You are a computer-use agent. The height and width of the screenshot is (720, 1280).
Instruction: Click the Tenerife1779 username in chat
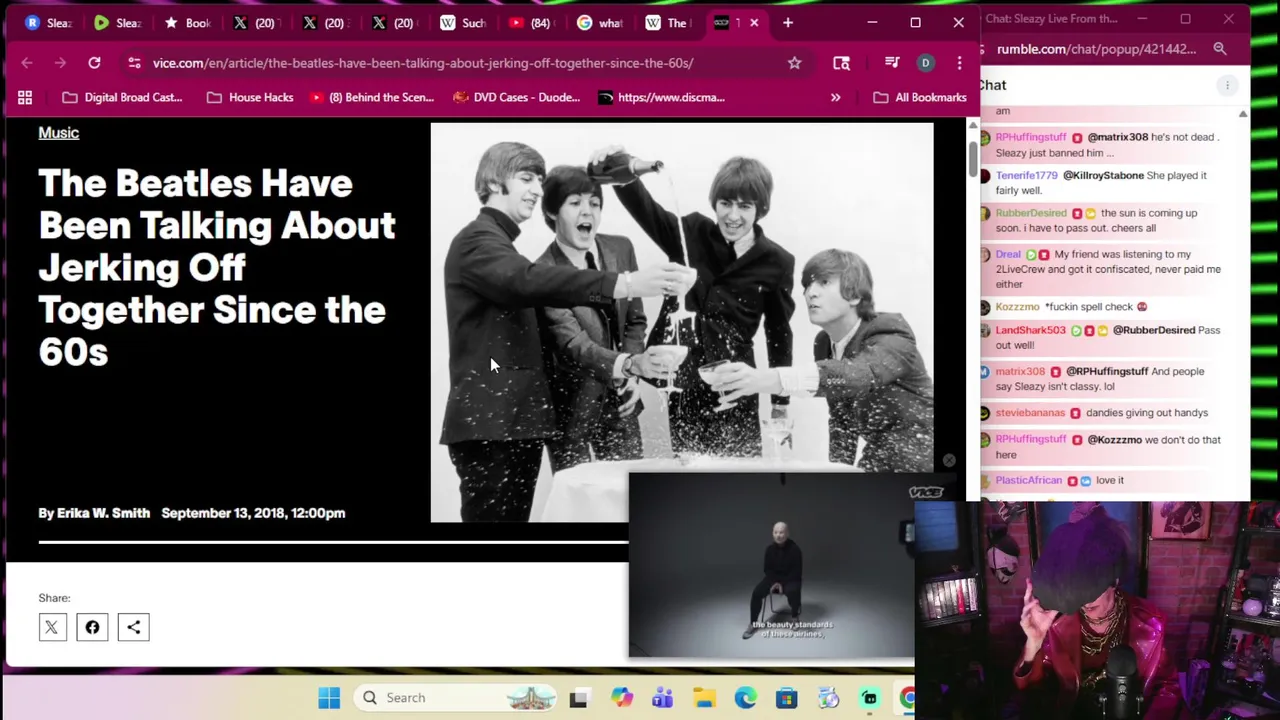1027,175
